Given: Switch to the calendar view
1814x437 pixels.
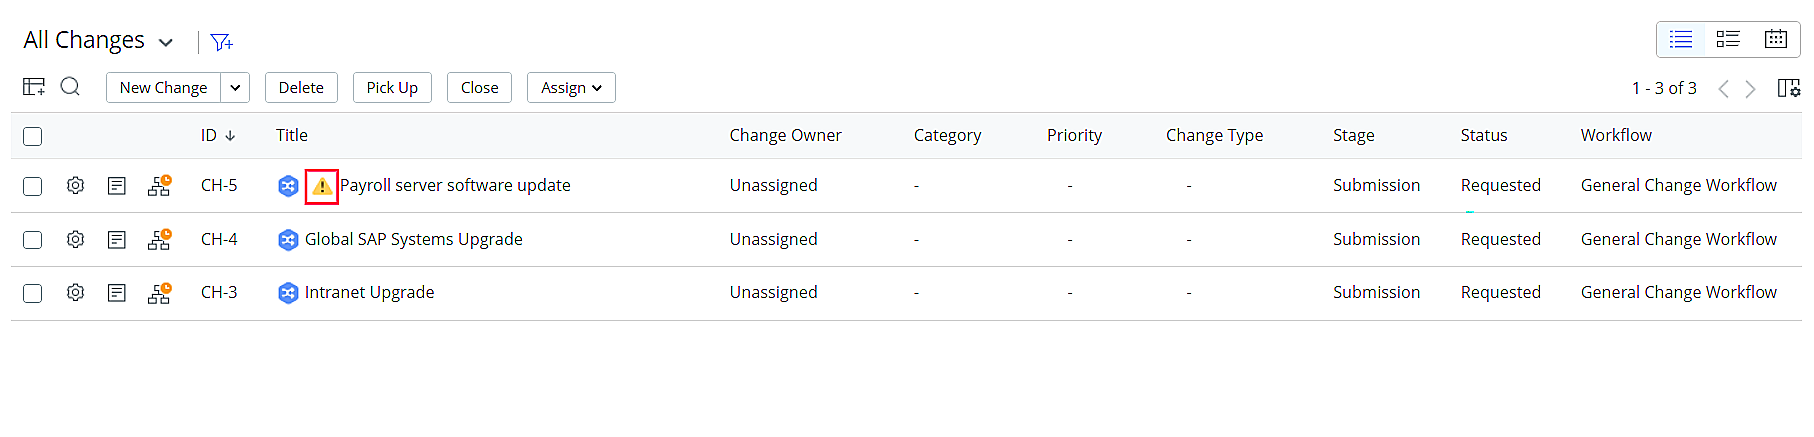Looking at the screenshot, I should click(x=1776, y=39).
